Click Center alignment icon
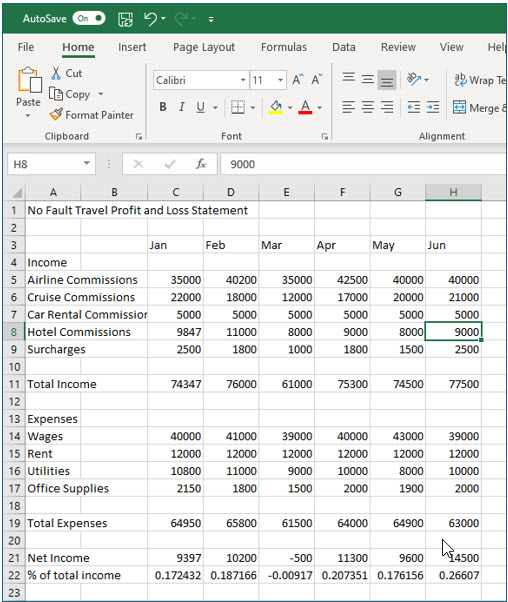This screenshot has height=602, width=508. [367, 107]
